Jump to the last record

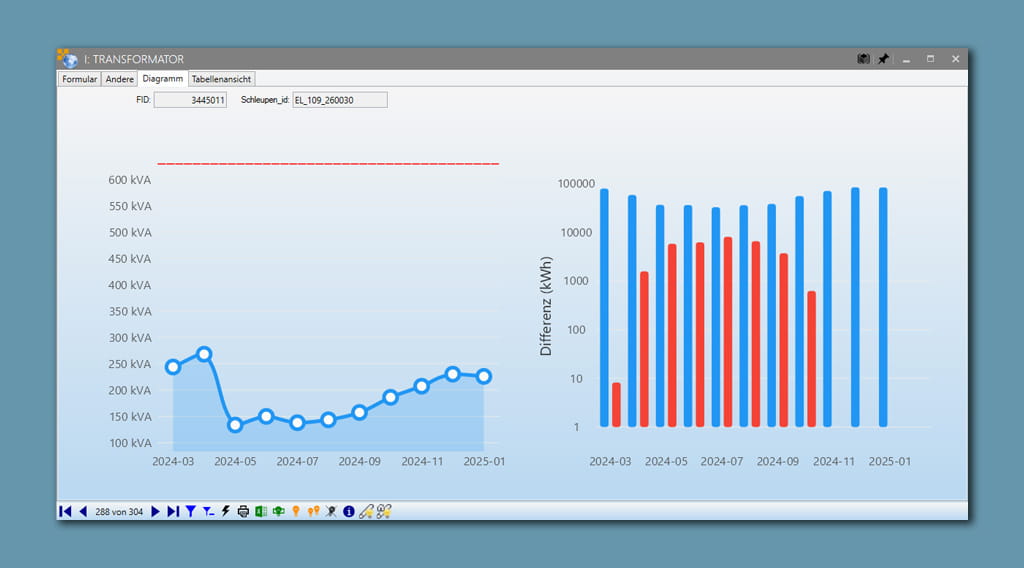pyautogui.click(x=173, y=511)
